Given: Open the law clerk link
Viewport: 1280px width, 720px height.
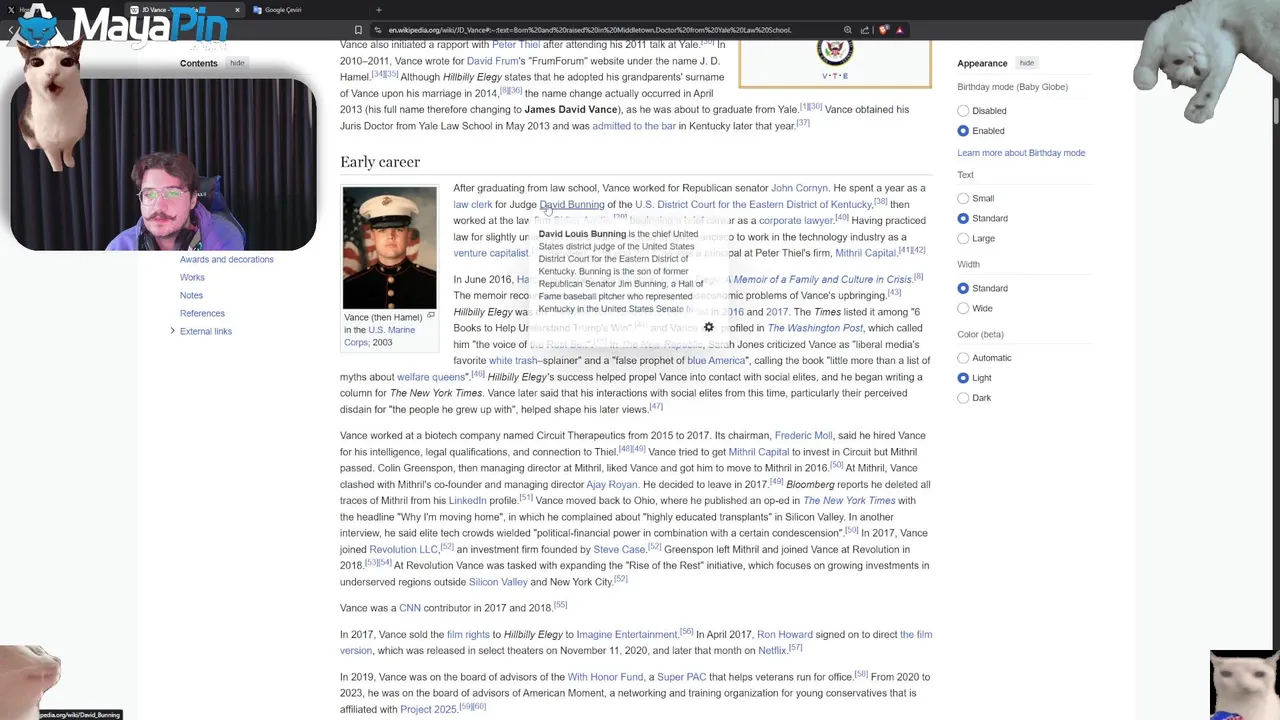Looking at the screenshot, I should click(x=473, y=204).
